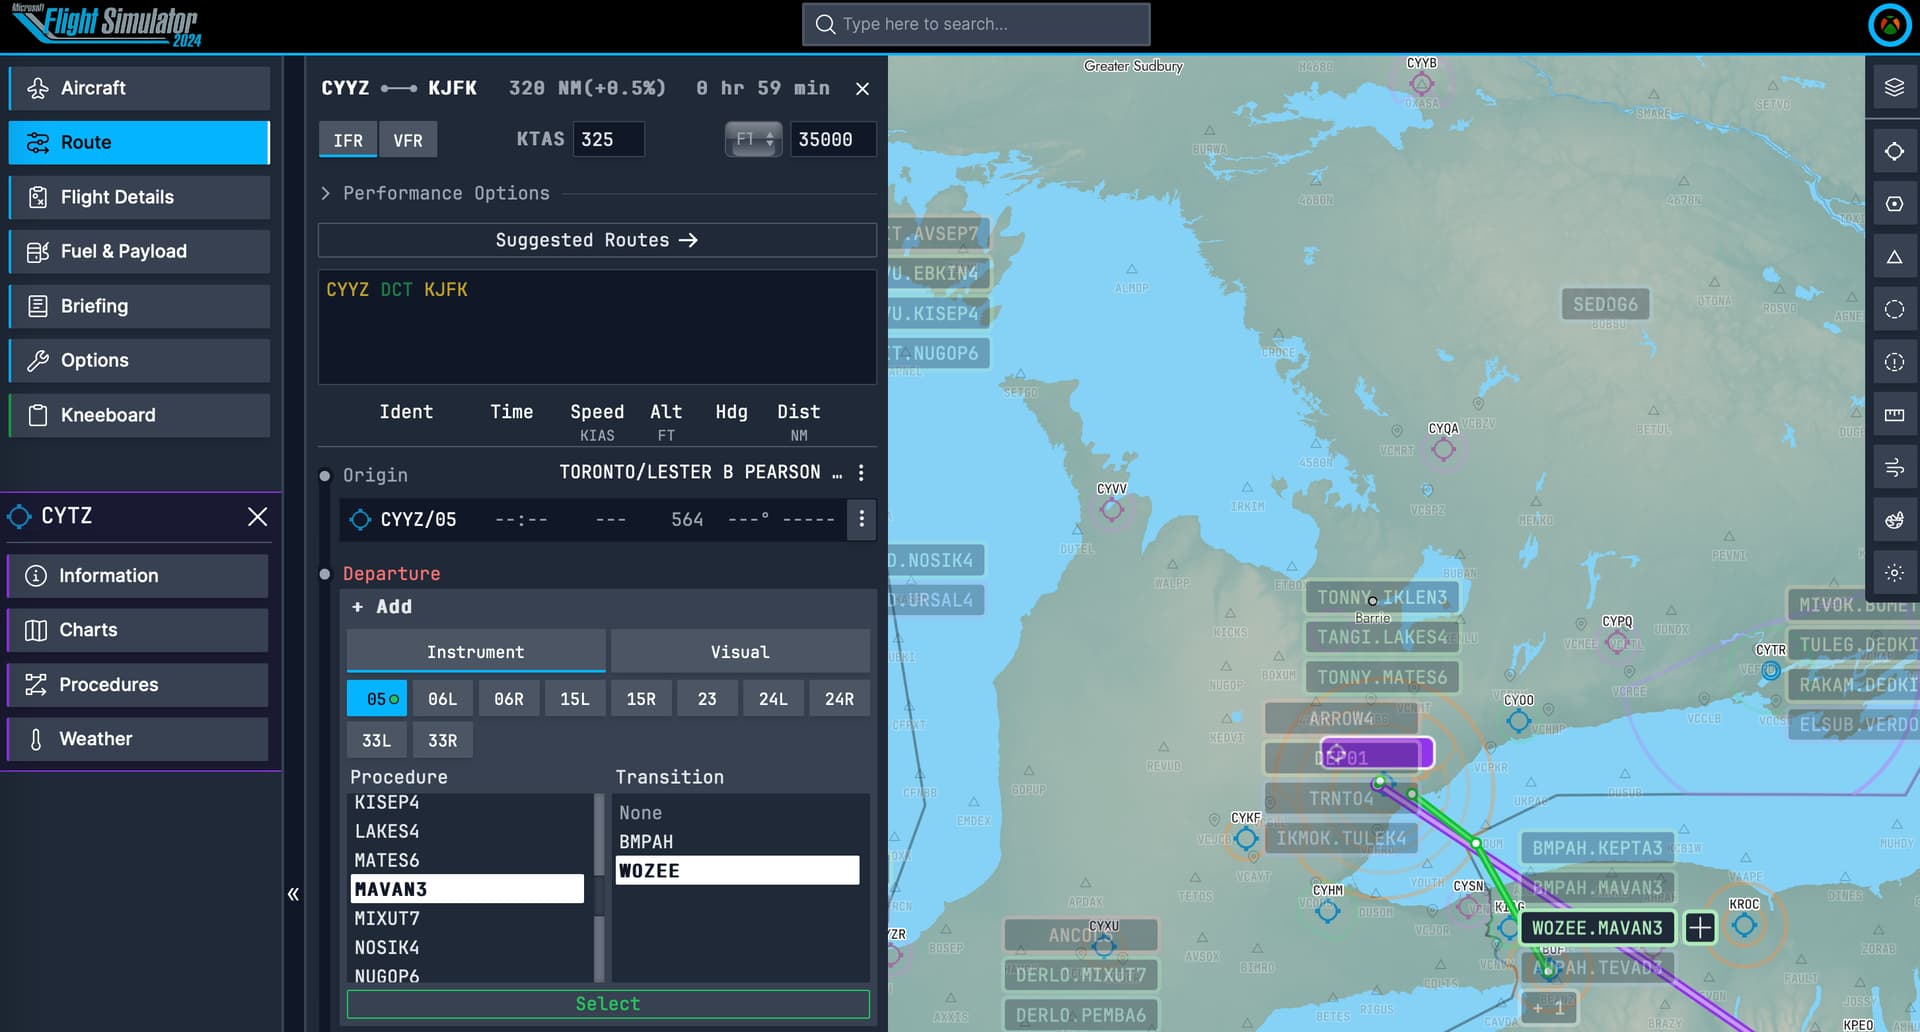Open the map layers icon
This screenshot has height=1032, width=1920.
click(1894, 88)
